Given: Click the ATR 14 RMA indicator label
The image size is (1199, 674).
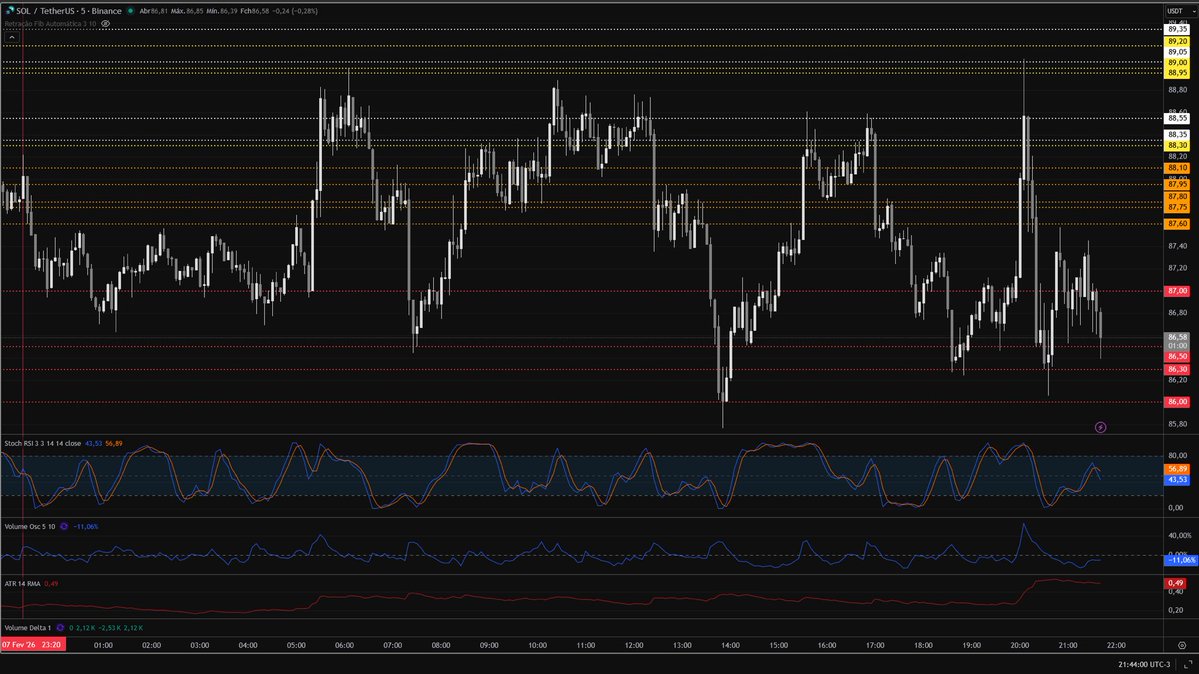Looking at the screenshot, I should (22, 582).
